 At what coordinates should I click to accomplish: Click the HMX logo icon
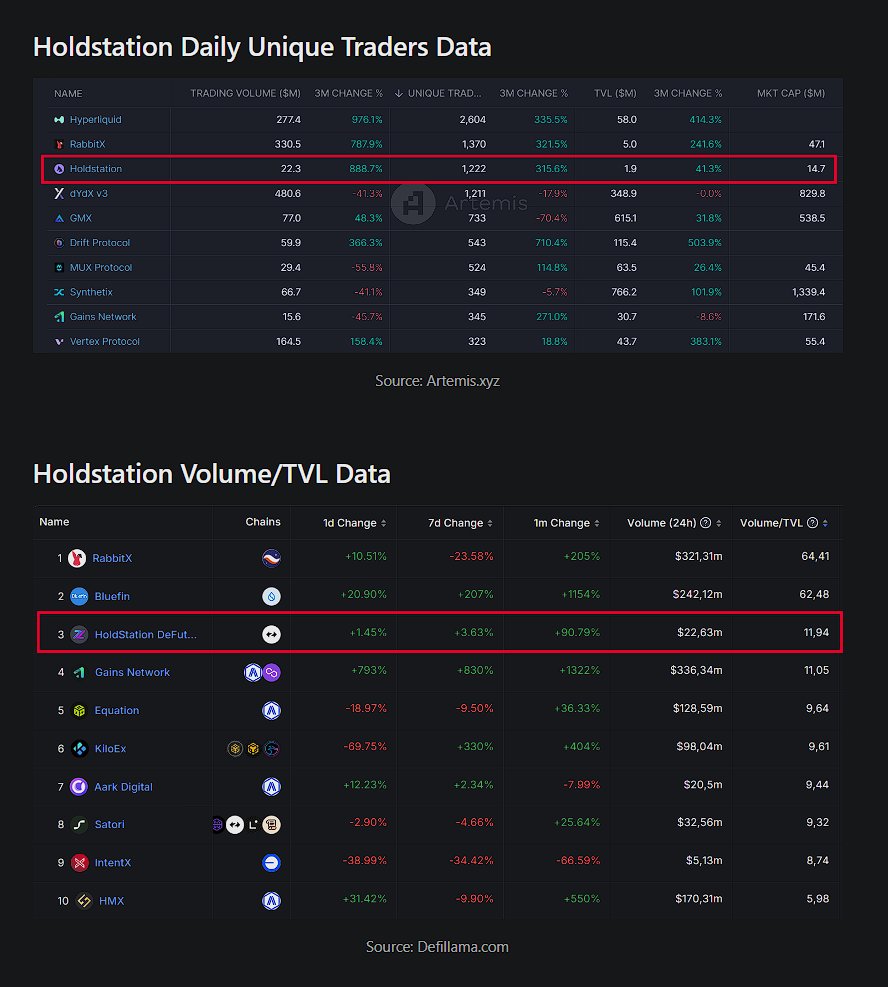click(84, 901)
